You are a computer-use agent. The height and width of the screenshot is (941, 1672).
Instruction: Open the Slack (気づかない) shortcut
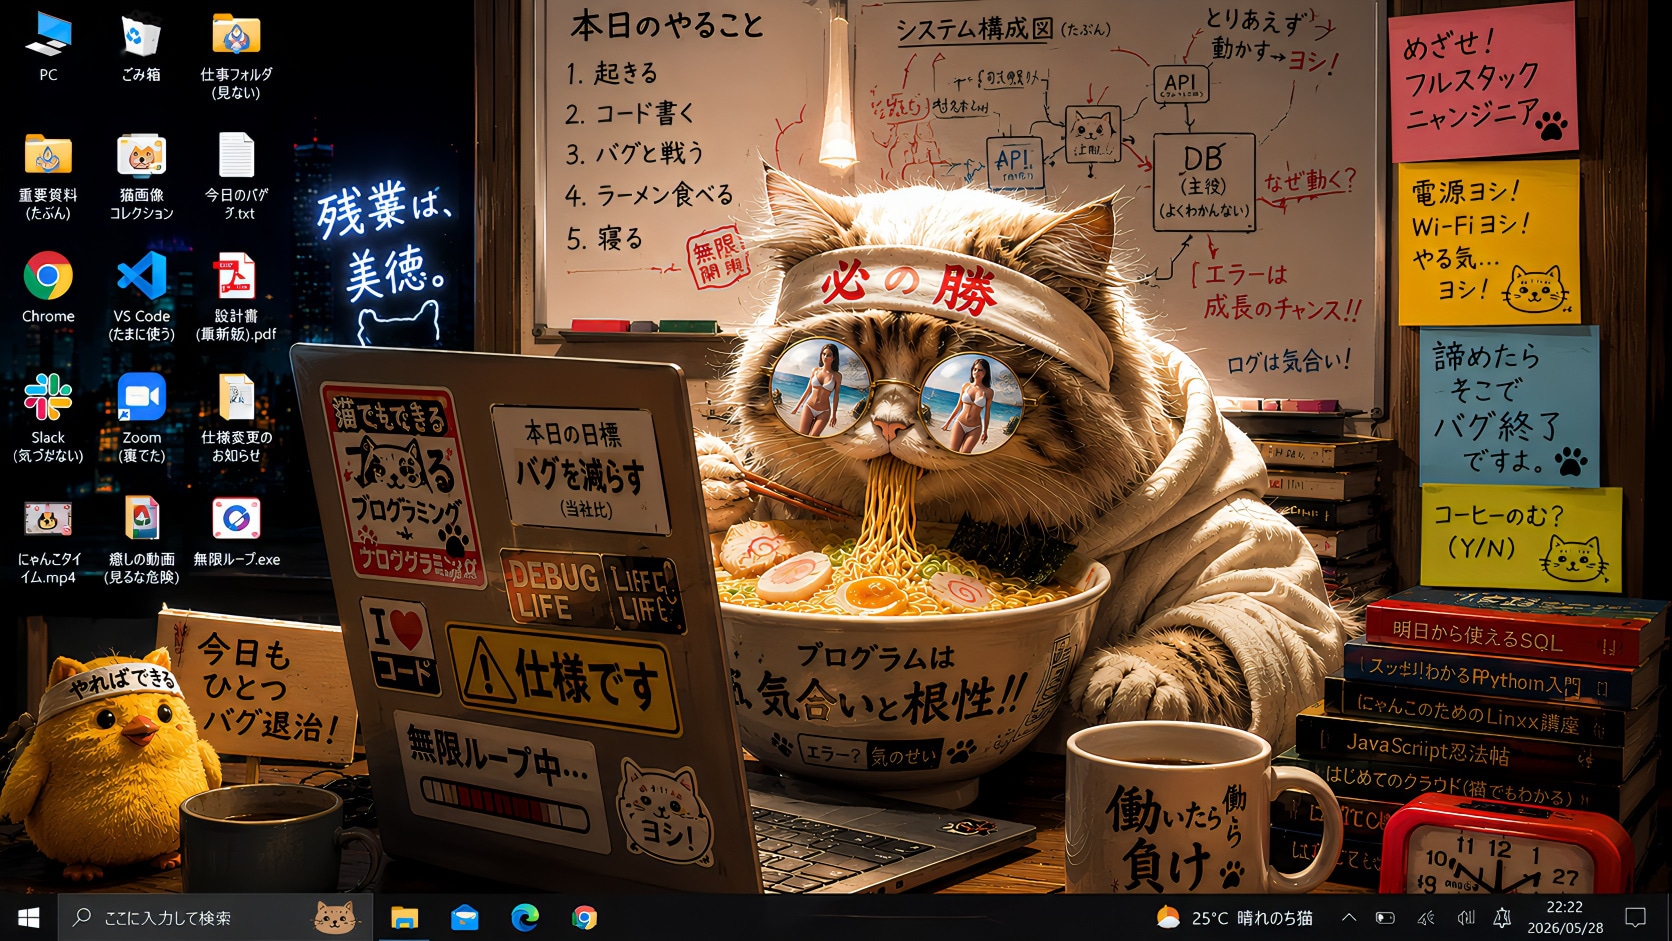click(x=48, y=418)
